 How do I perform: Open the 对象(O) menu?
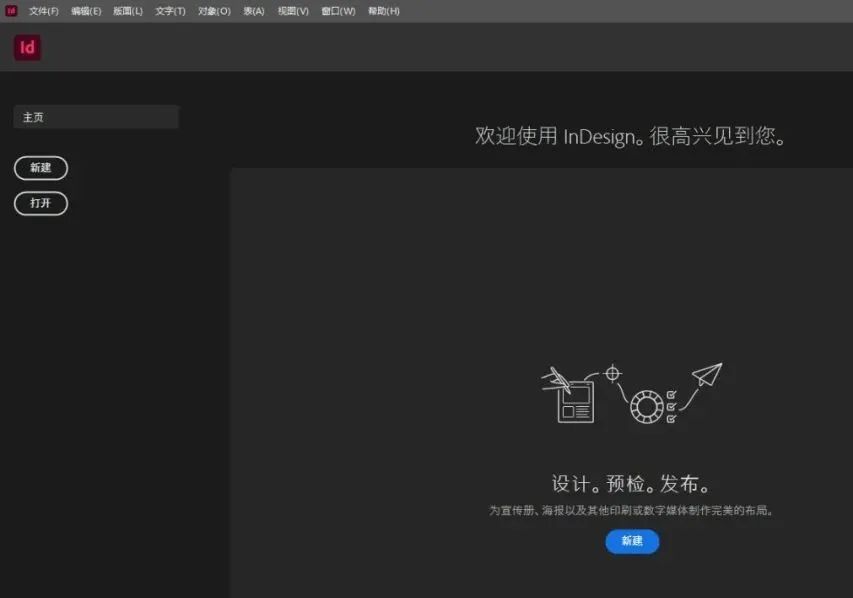click(214, 11)
